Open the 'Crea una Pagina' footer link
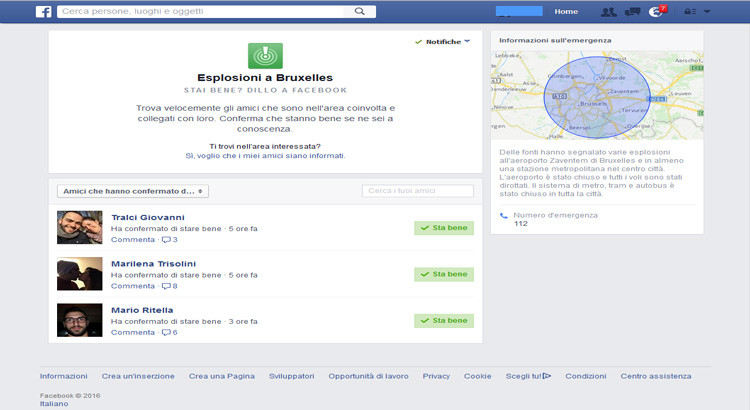Viewport: 750px width, 410px height. tap(221, 377)
